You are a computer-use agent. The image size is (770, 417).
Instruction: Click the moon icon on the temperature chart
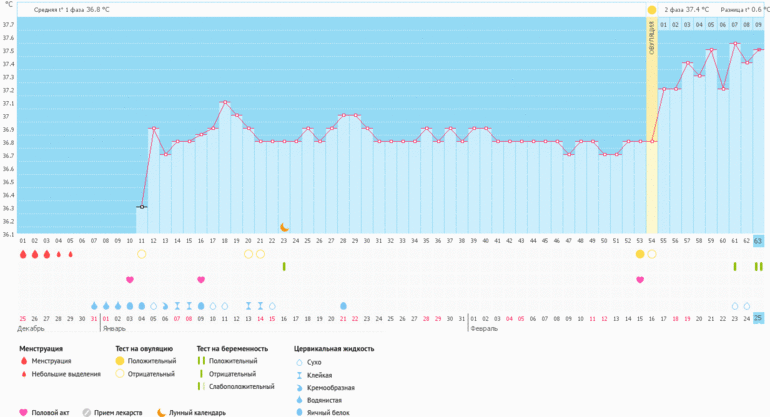point(284,228)
